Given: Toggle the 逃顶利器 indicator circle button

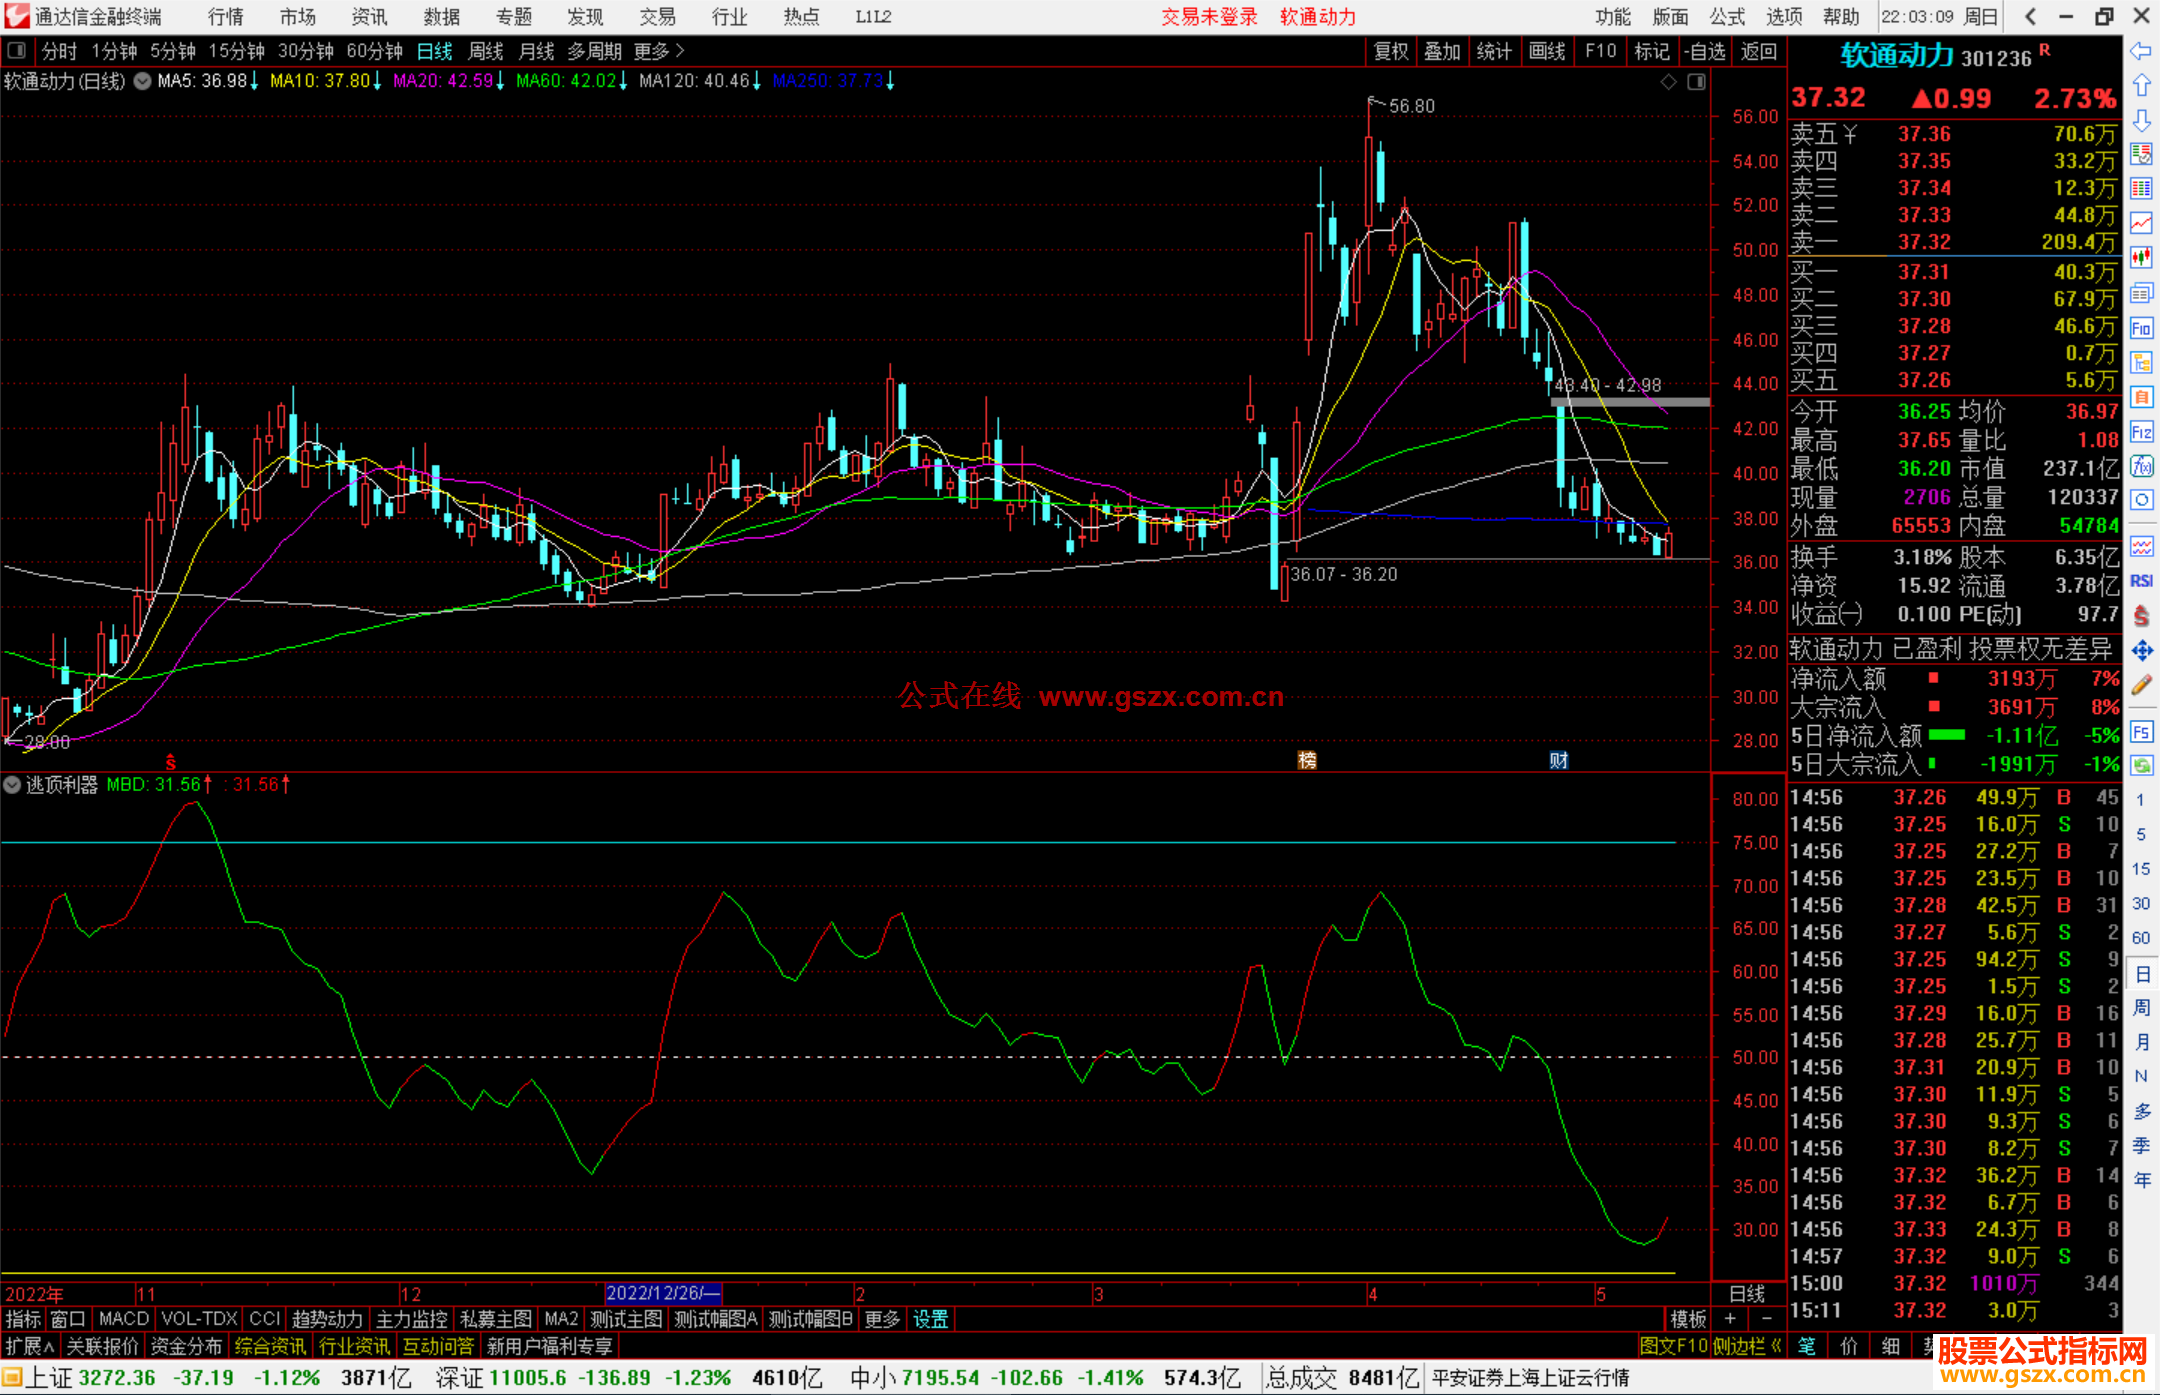Looking at the screenshot, I should pyautogui.click(x=12, y=785).
